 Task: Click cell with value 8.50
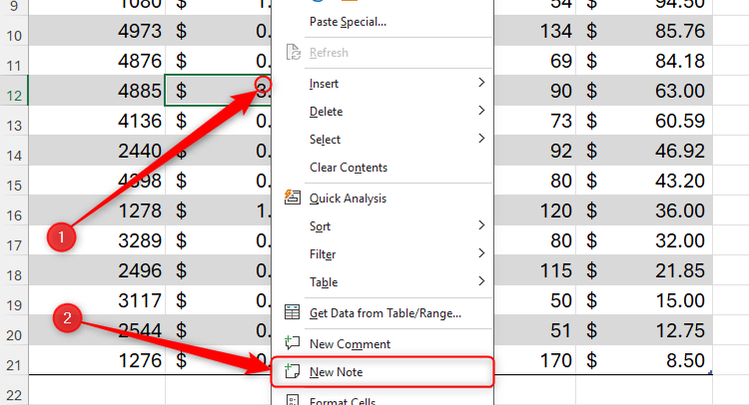644,360
